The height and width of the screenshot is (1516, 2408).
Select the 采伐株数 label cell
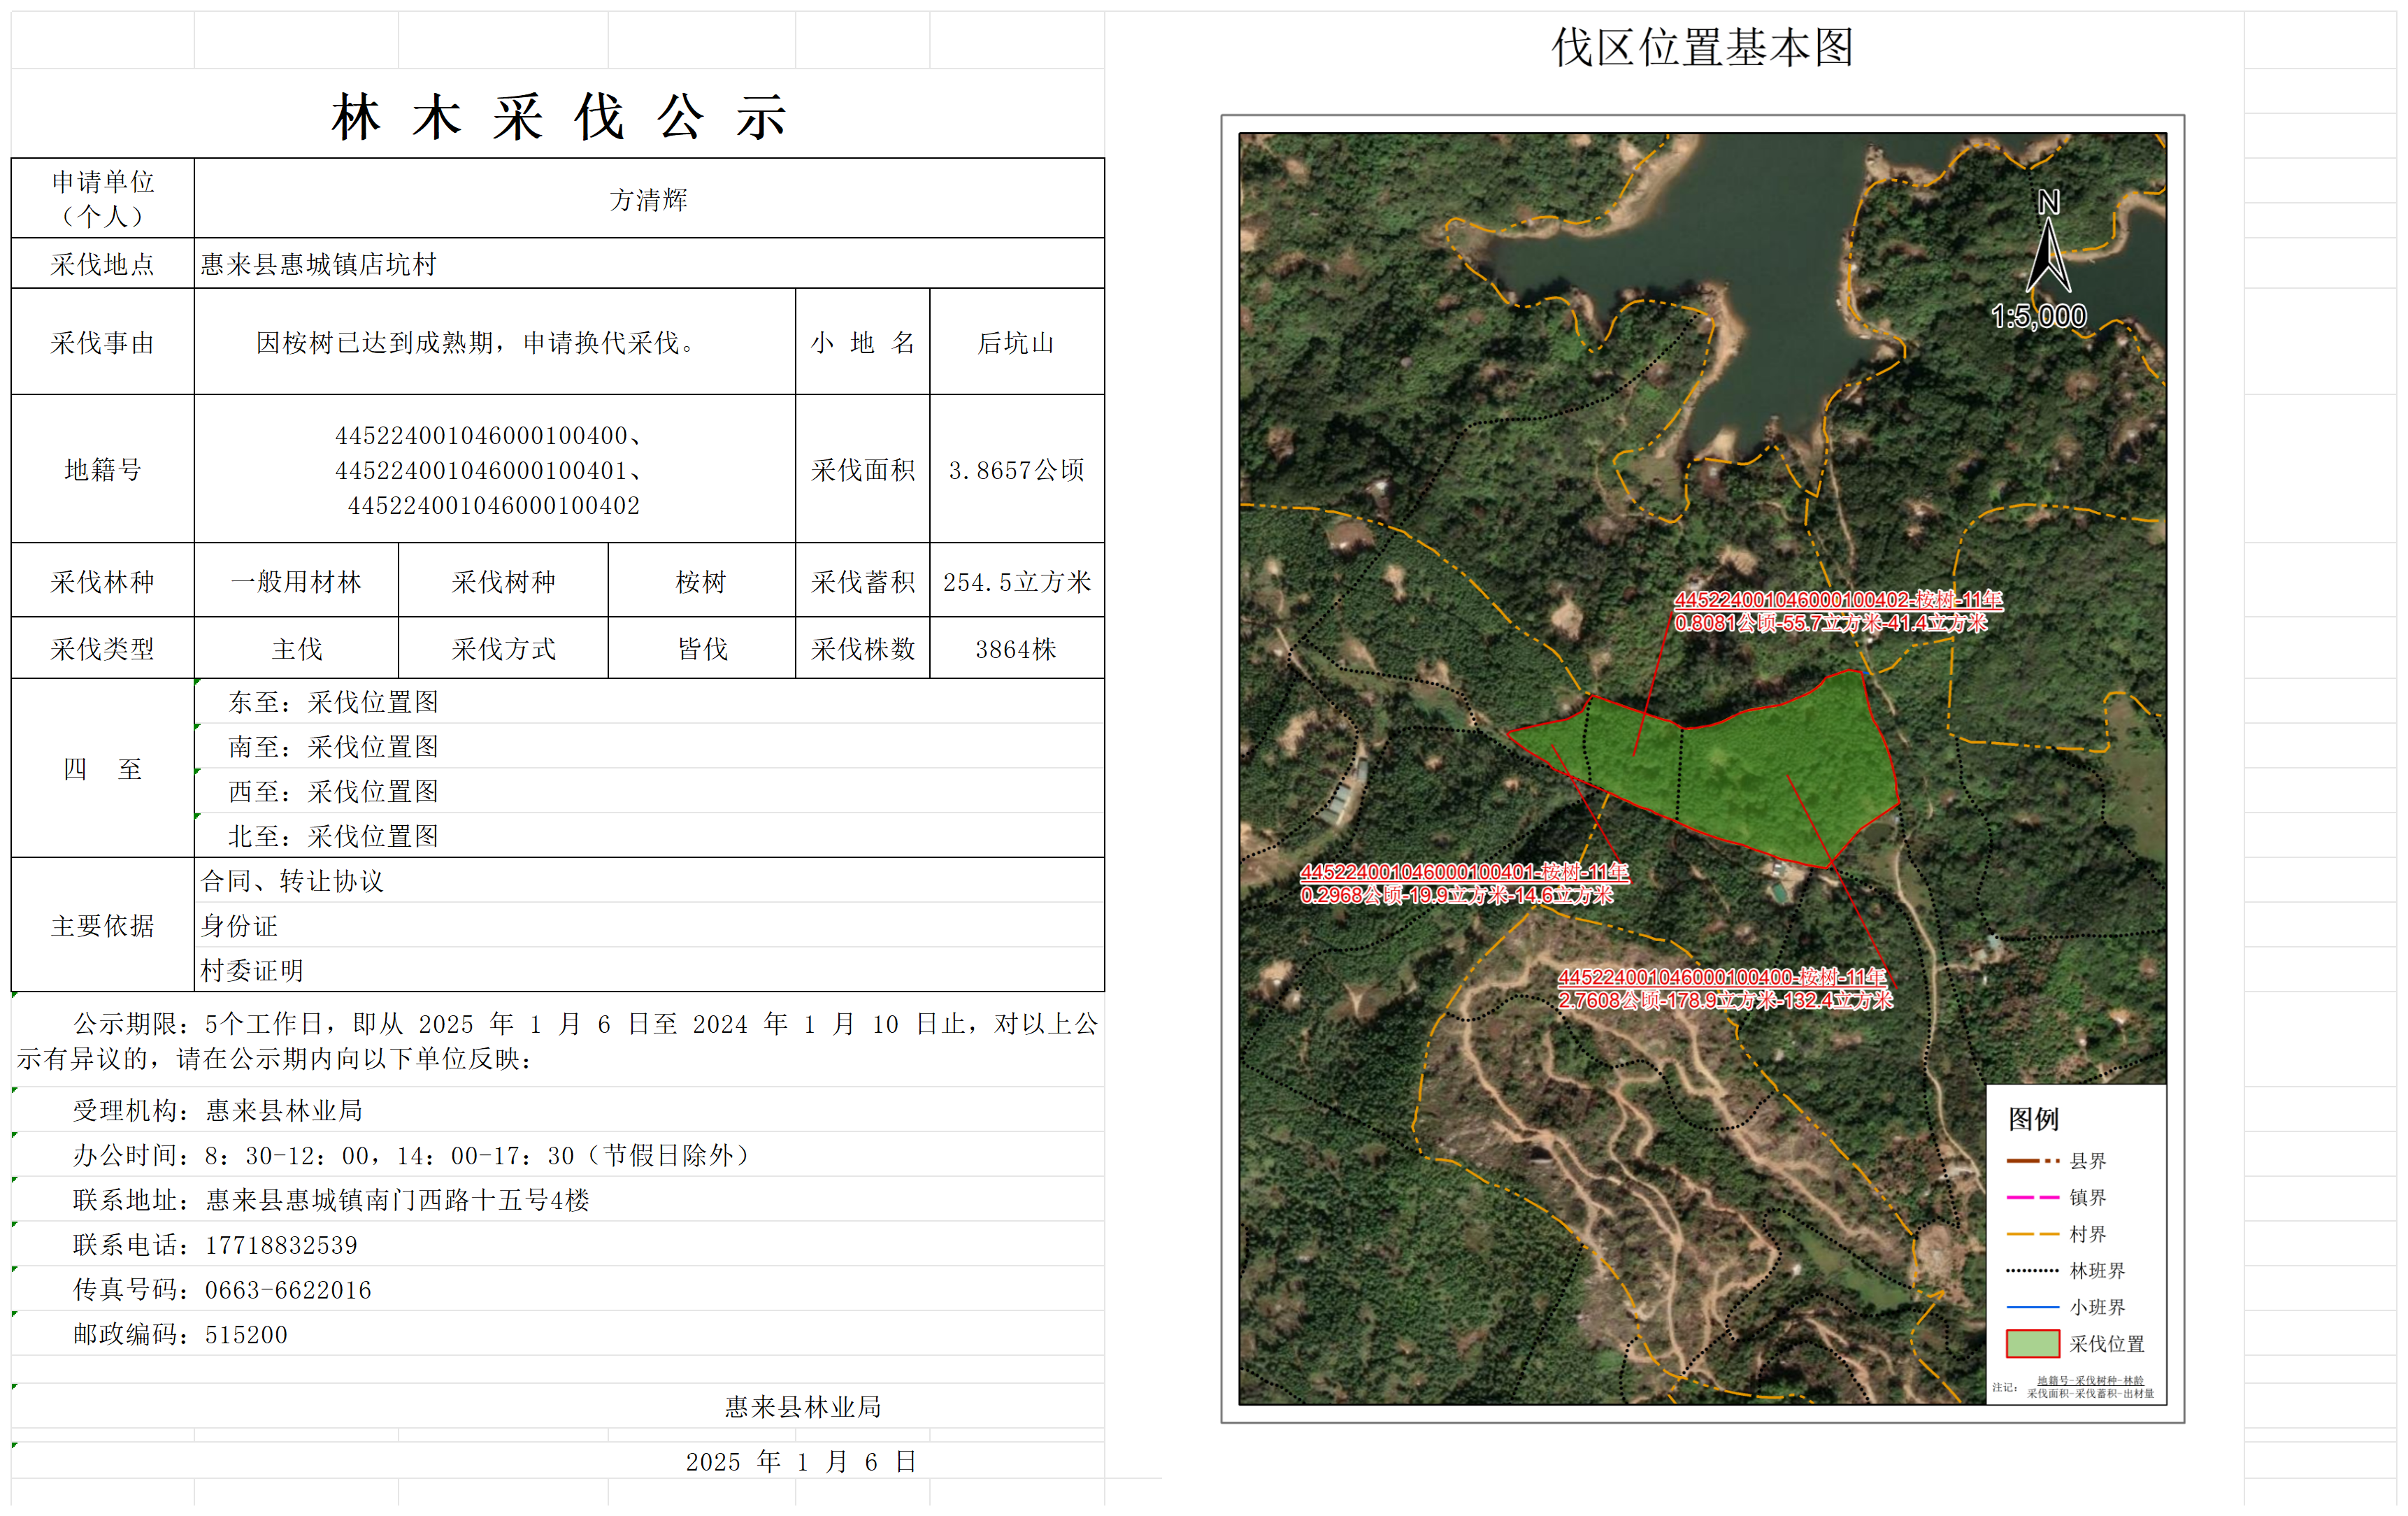[x=863, y=648]
